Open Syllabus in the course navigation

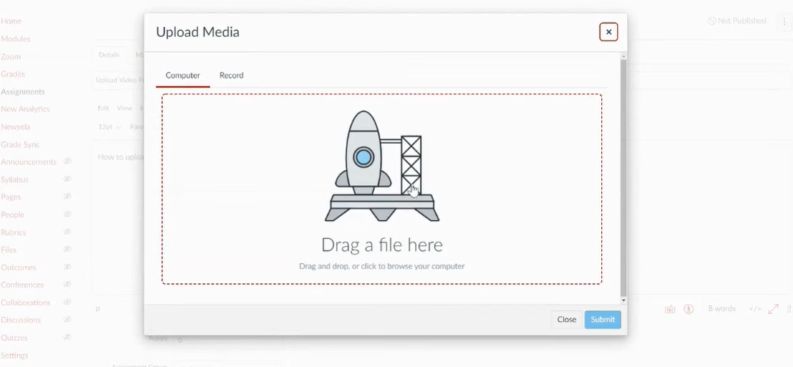coord(15,179)
